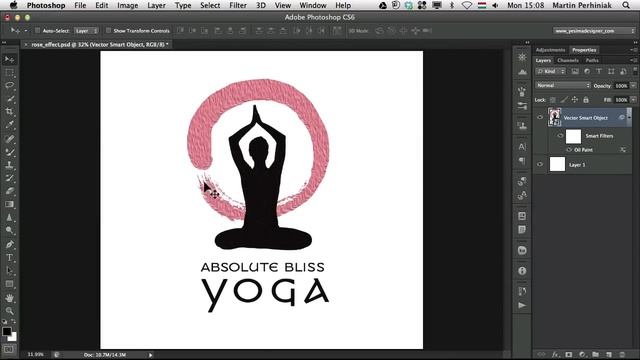Toggle lock transparent pixels
The height and width of the screenshot is (360, 640).
pyautogui.click(x=552, y=100)
